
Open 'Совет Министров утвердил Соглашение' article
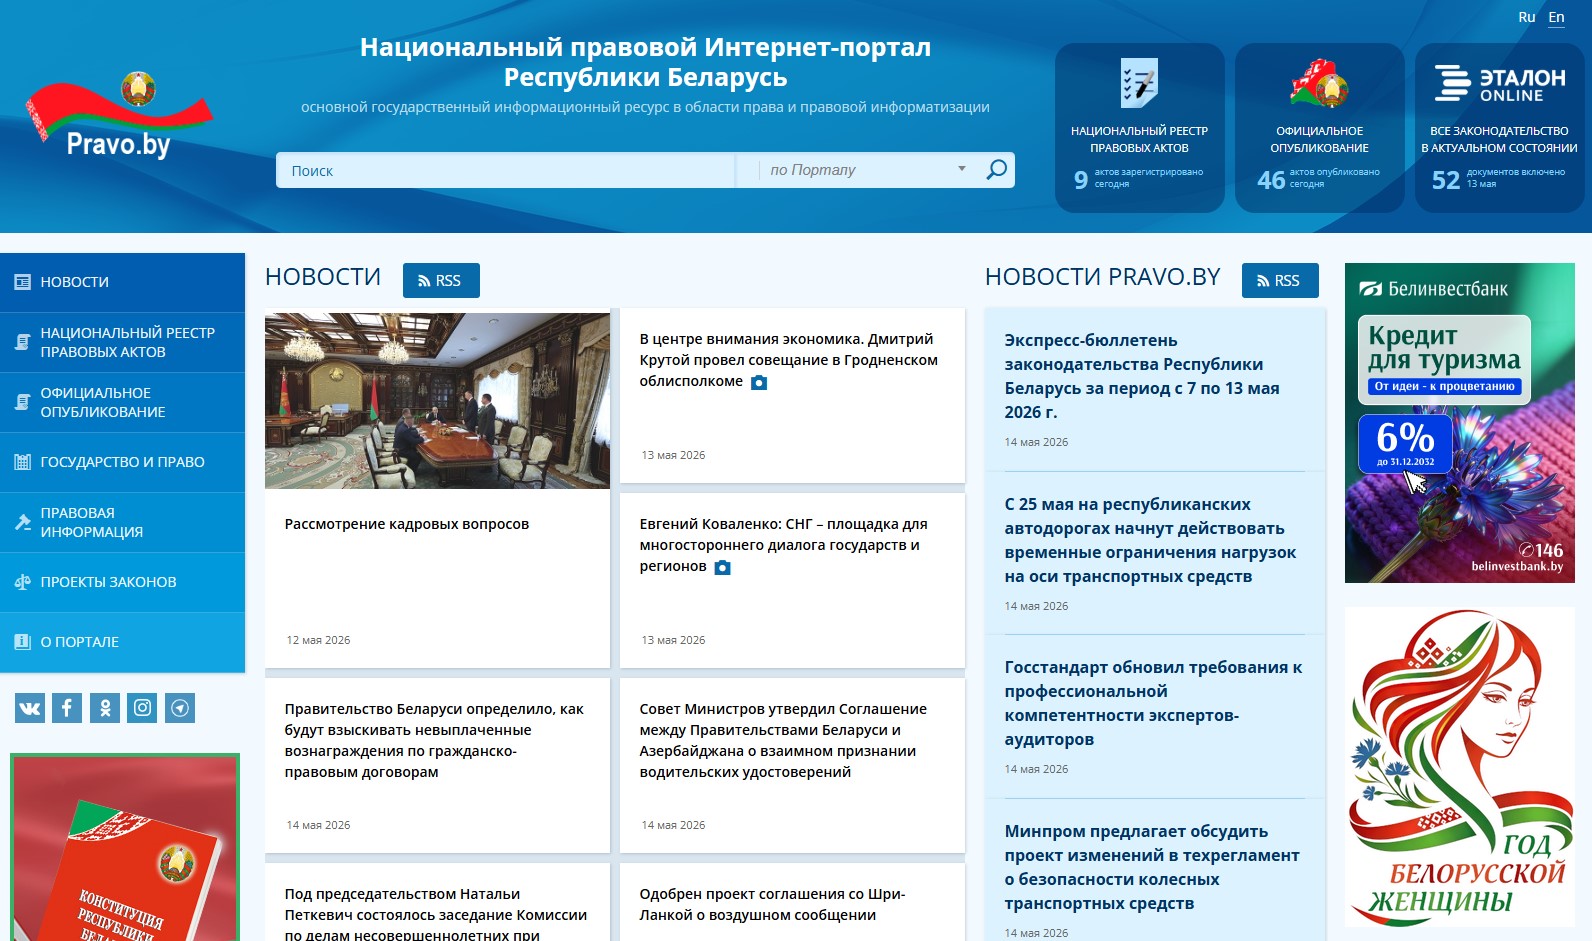point(783,740)
